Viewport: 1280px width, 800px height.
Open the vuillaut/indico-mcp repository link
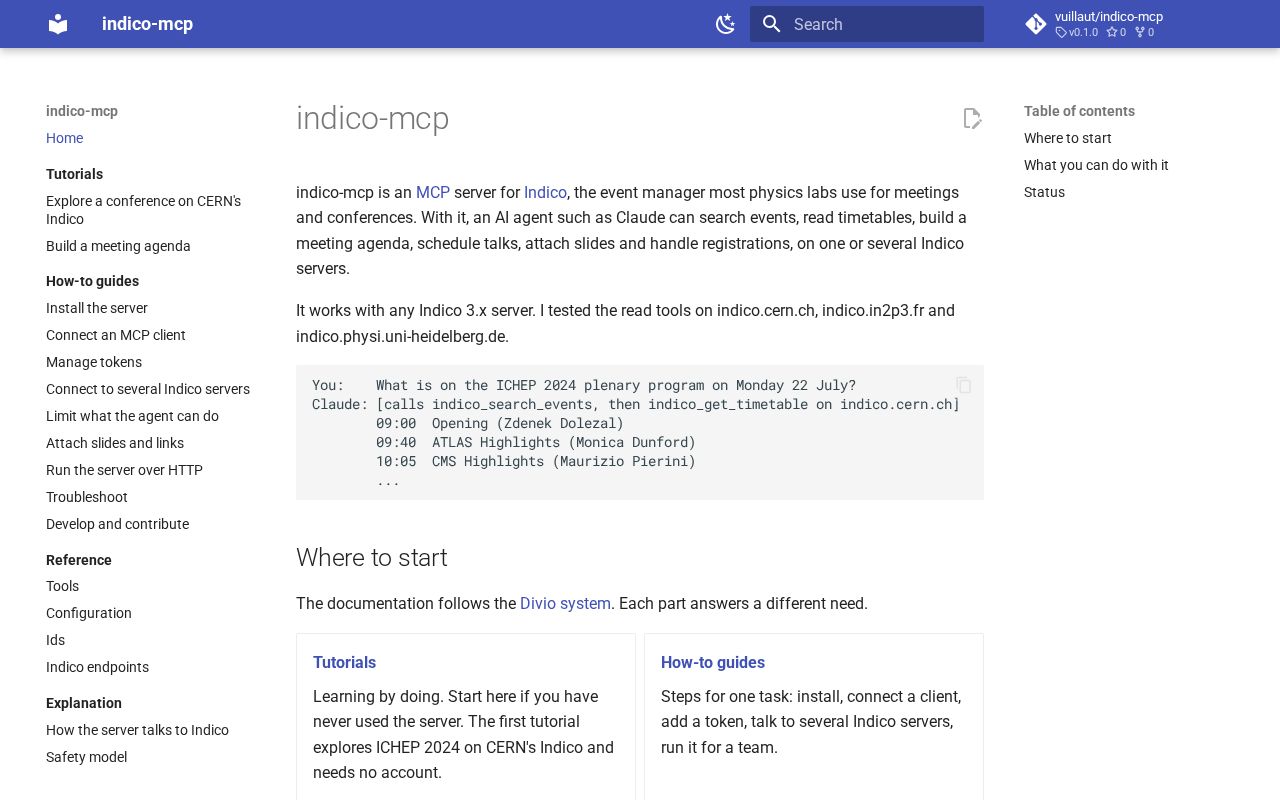click(x=1109, y=17)
